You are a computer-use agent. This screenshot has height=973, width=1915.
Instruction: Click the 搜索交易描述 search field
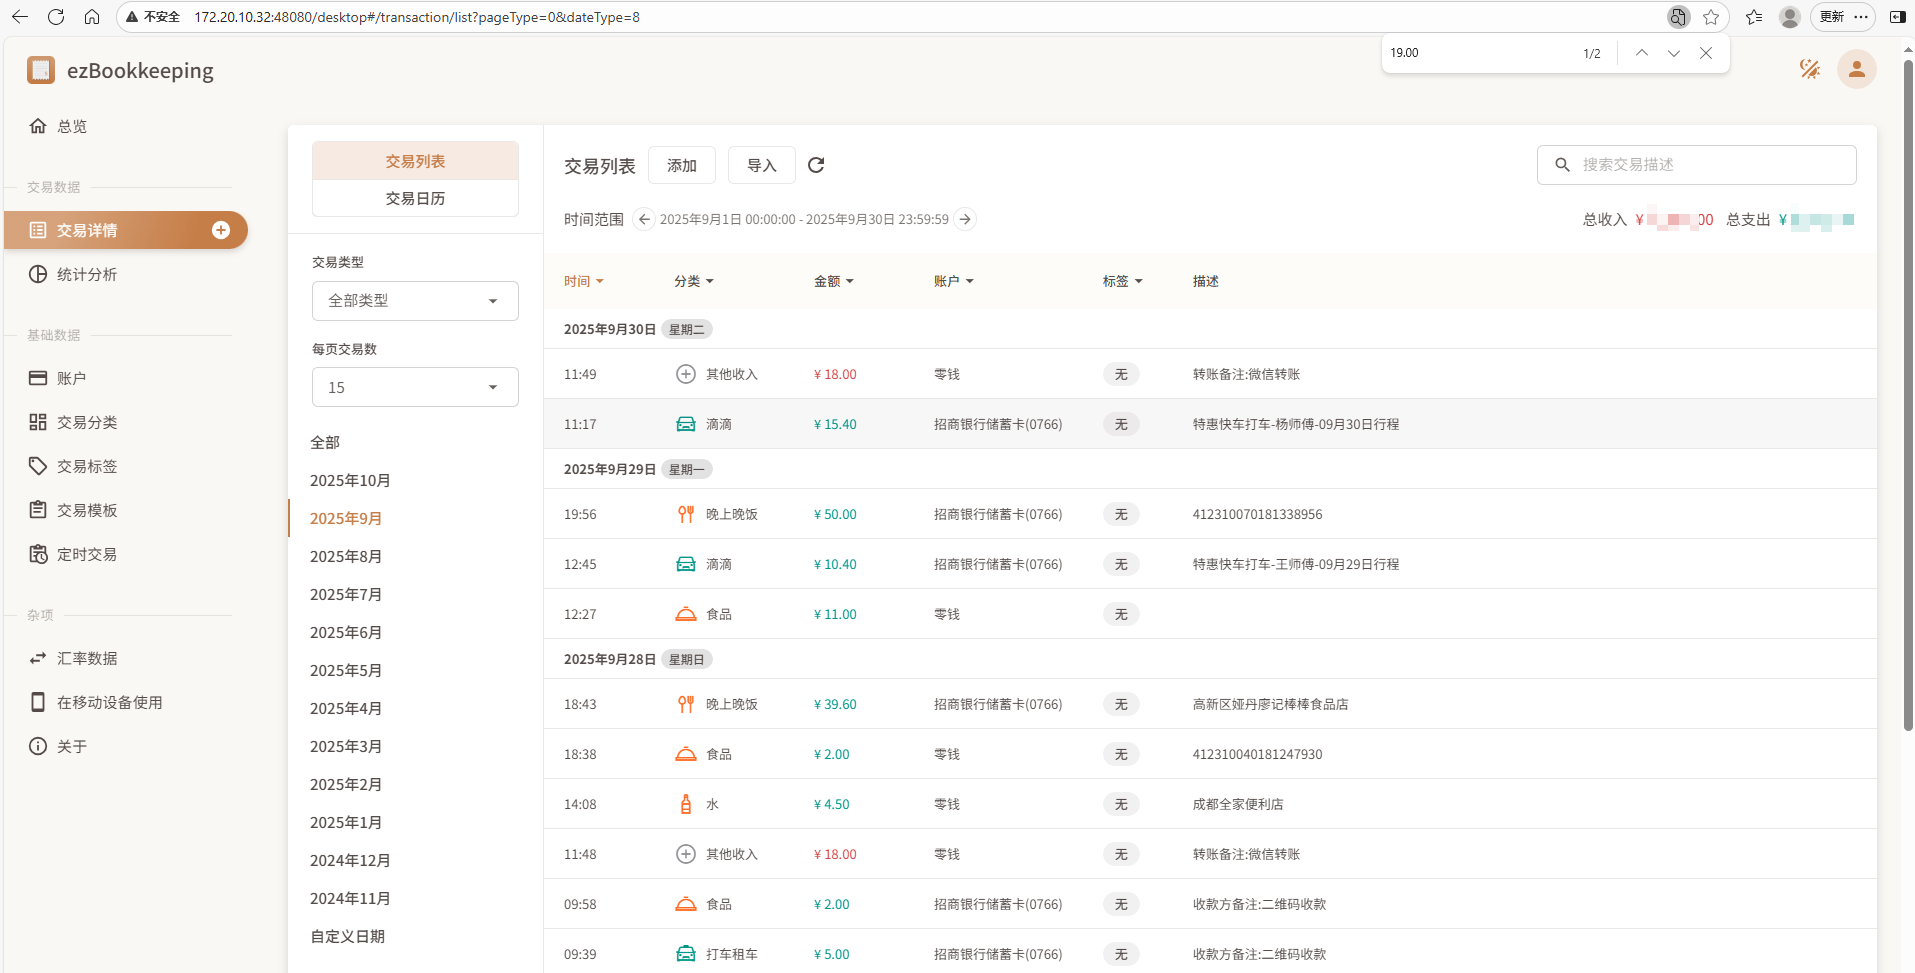[x=1697, y=165]
